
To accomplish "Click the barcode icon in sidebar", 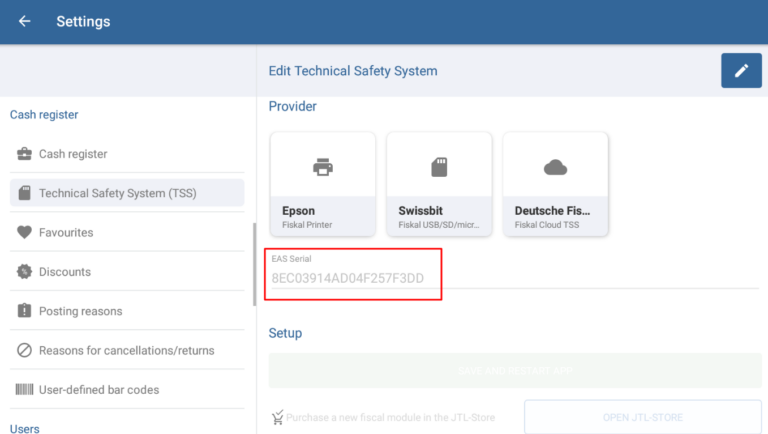I will [x=24, y=389].
